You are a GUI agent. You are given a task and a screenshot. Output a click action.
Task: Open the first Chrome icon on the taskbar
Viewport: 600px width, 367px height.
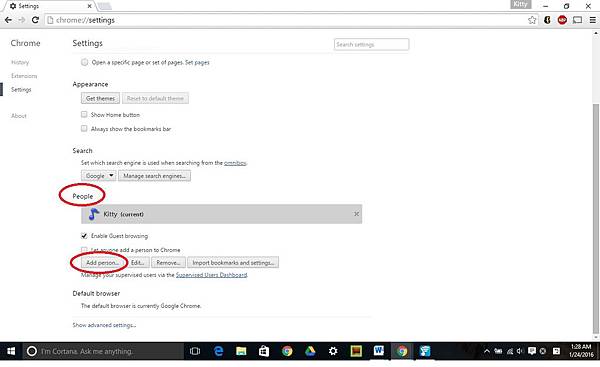(x=287, y=351)
